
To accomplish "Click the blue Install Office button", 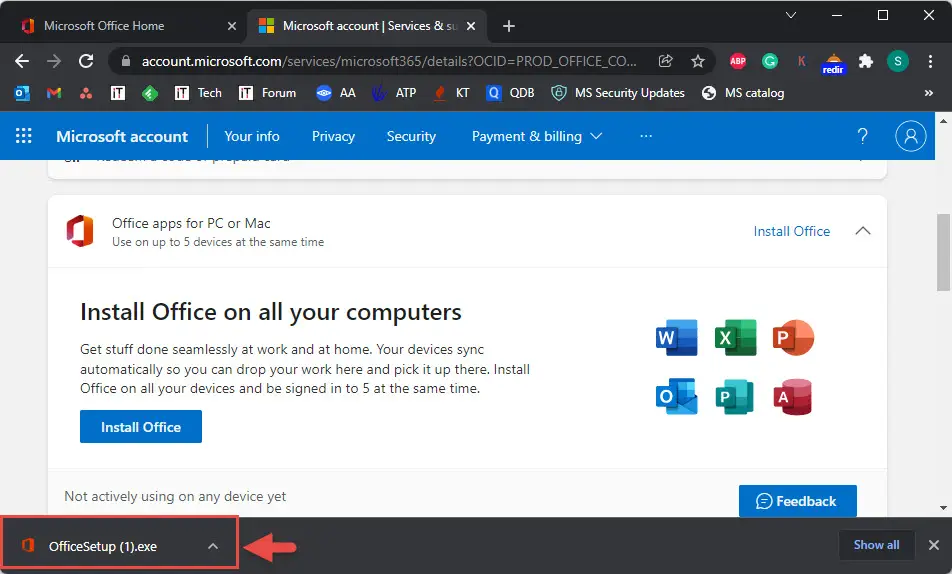I will 141,426.
